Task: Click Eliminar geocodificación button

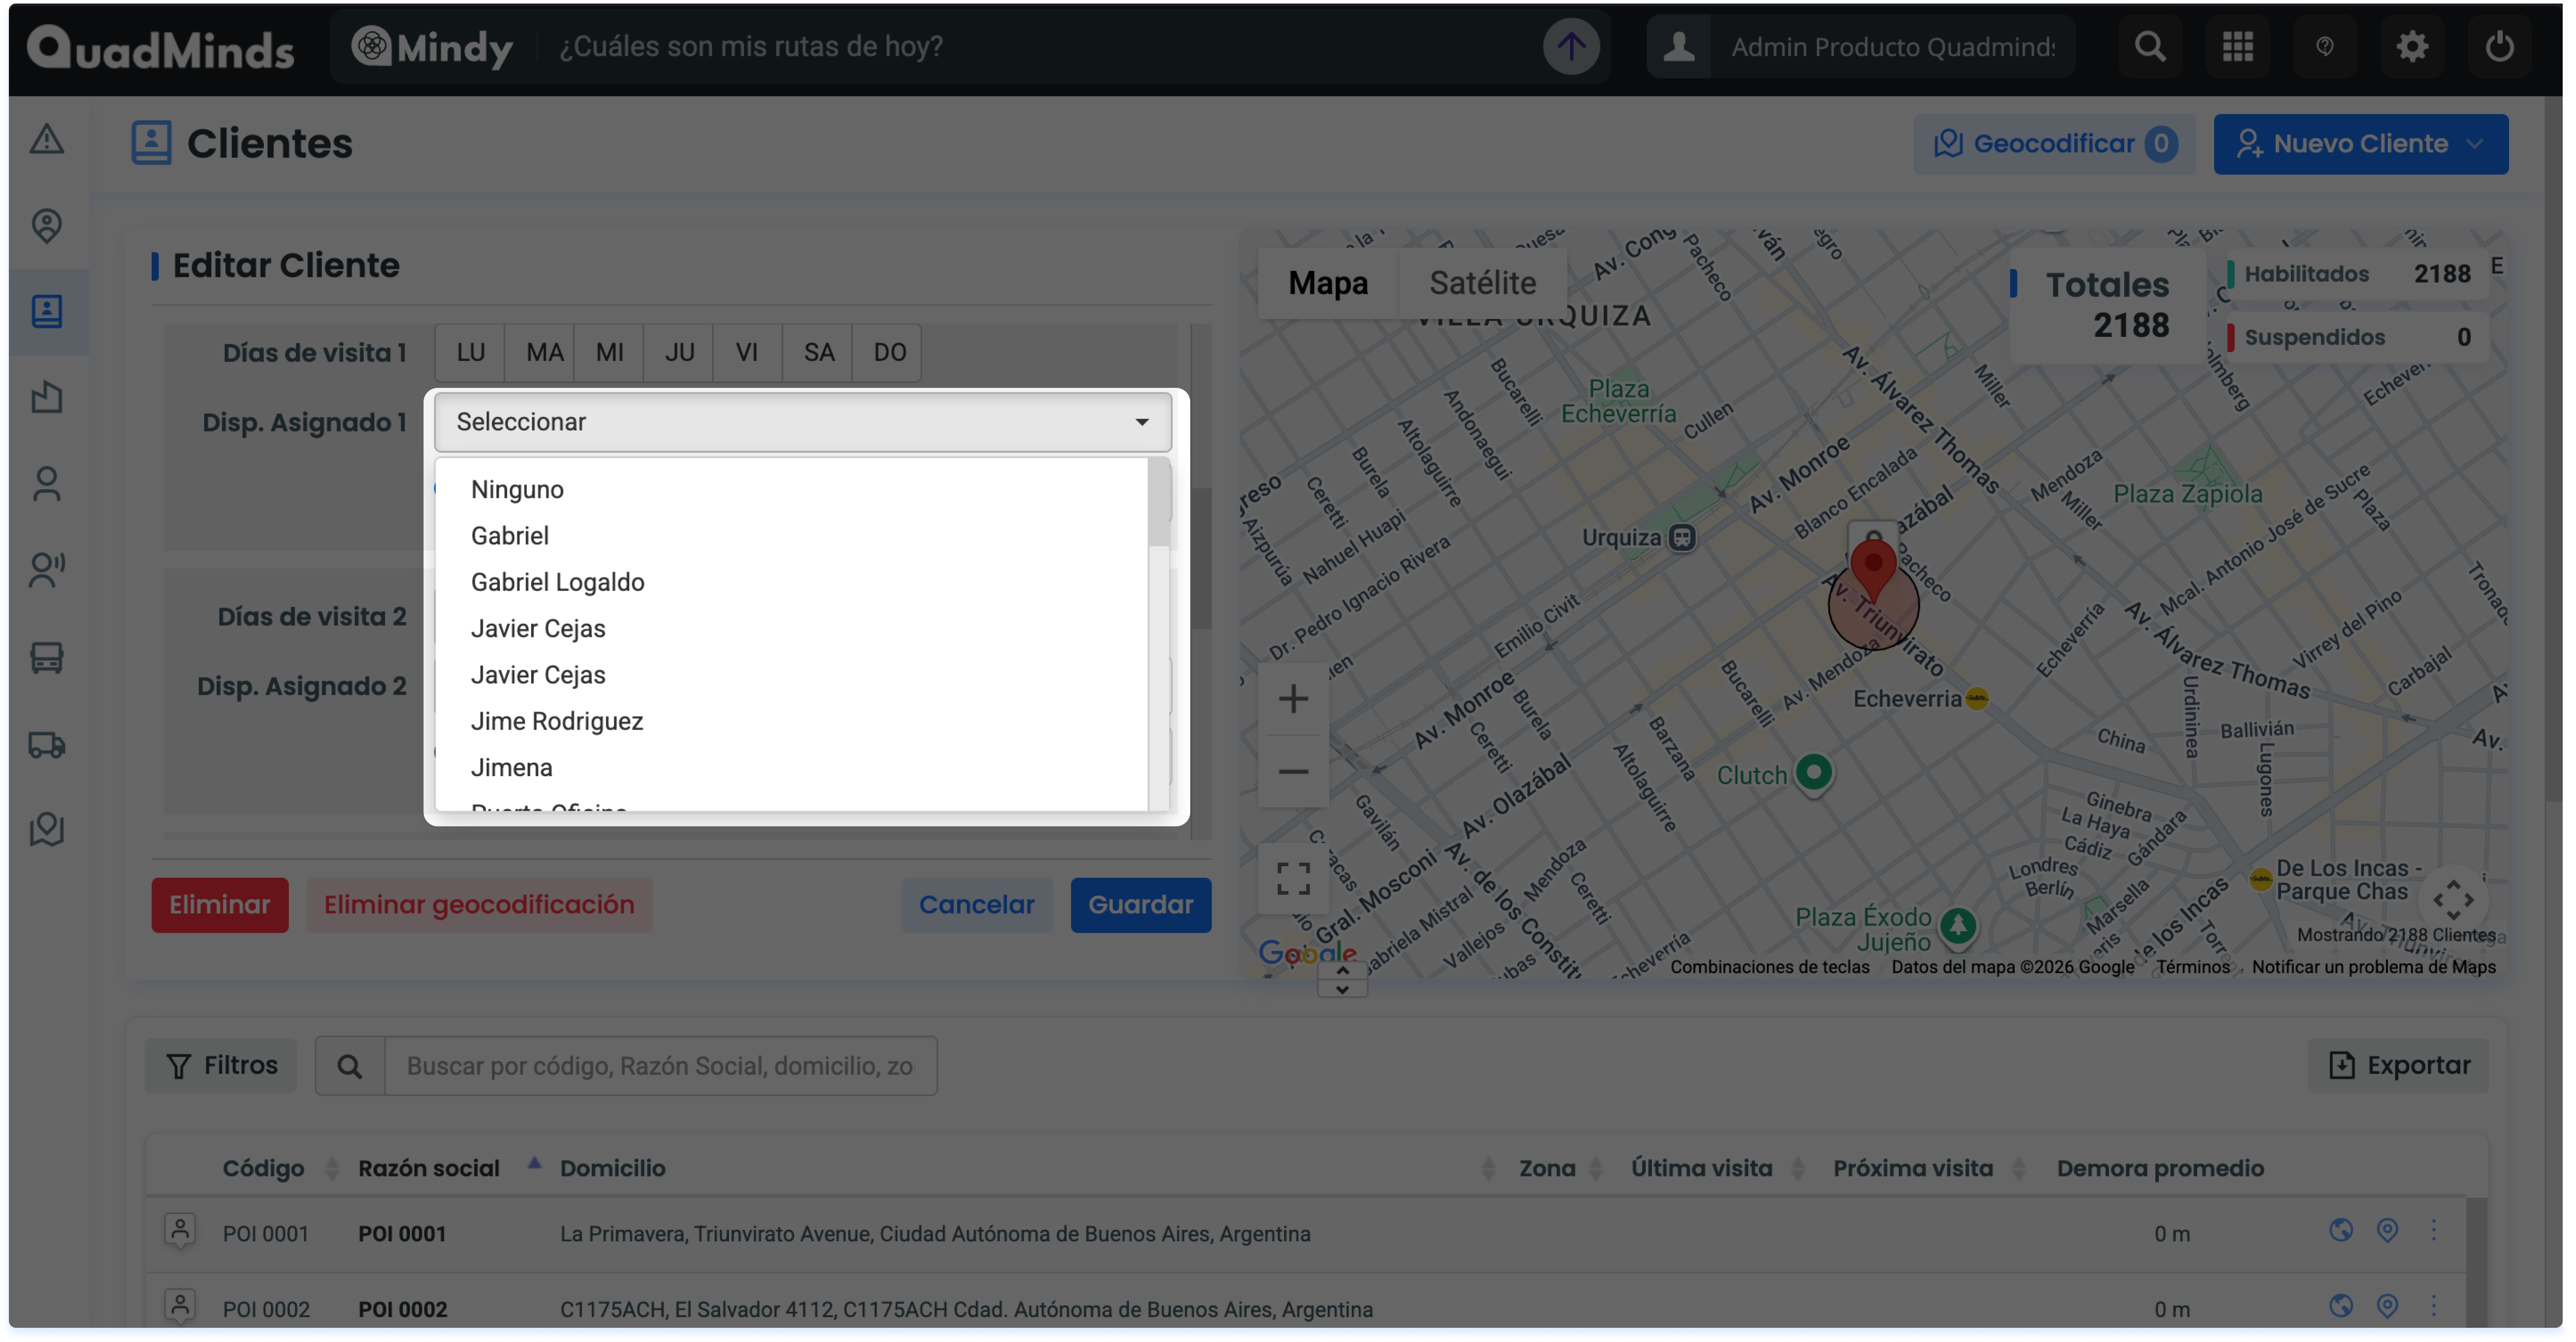Action: [479, 904]
